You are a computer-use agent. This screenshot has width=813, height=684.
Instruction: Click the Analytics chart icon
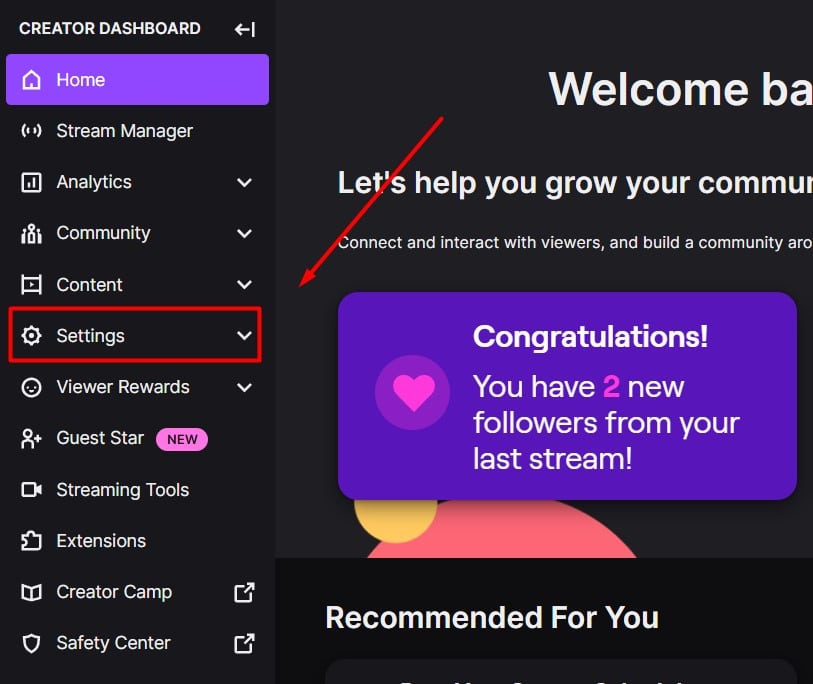click(31, 182)
